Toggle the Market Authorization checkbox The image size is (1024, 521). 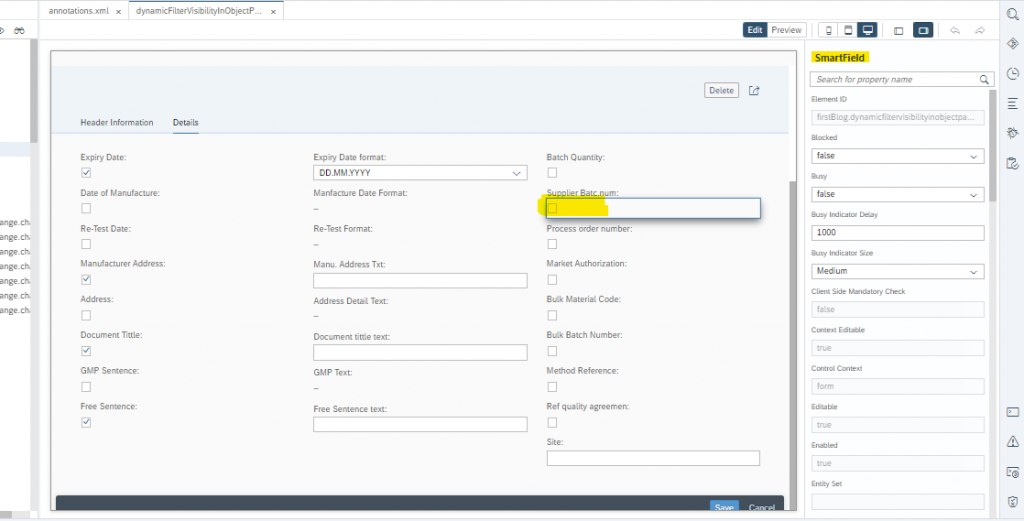[x=552, y=279]
